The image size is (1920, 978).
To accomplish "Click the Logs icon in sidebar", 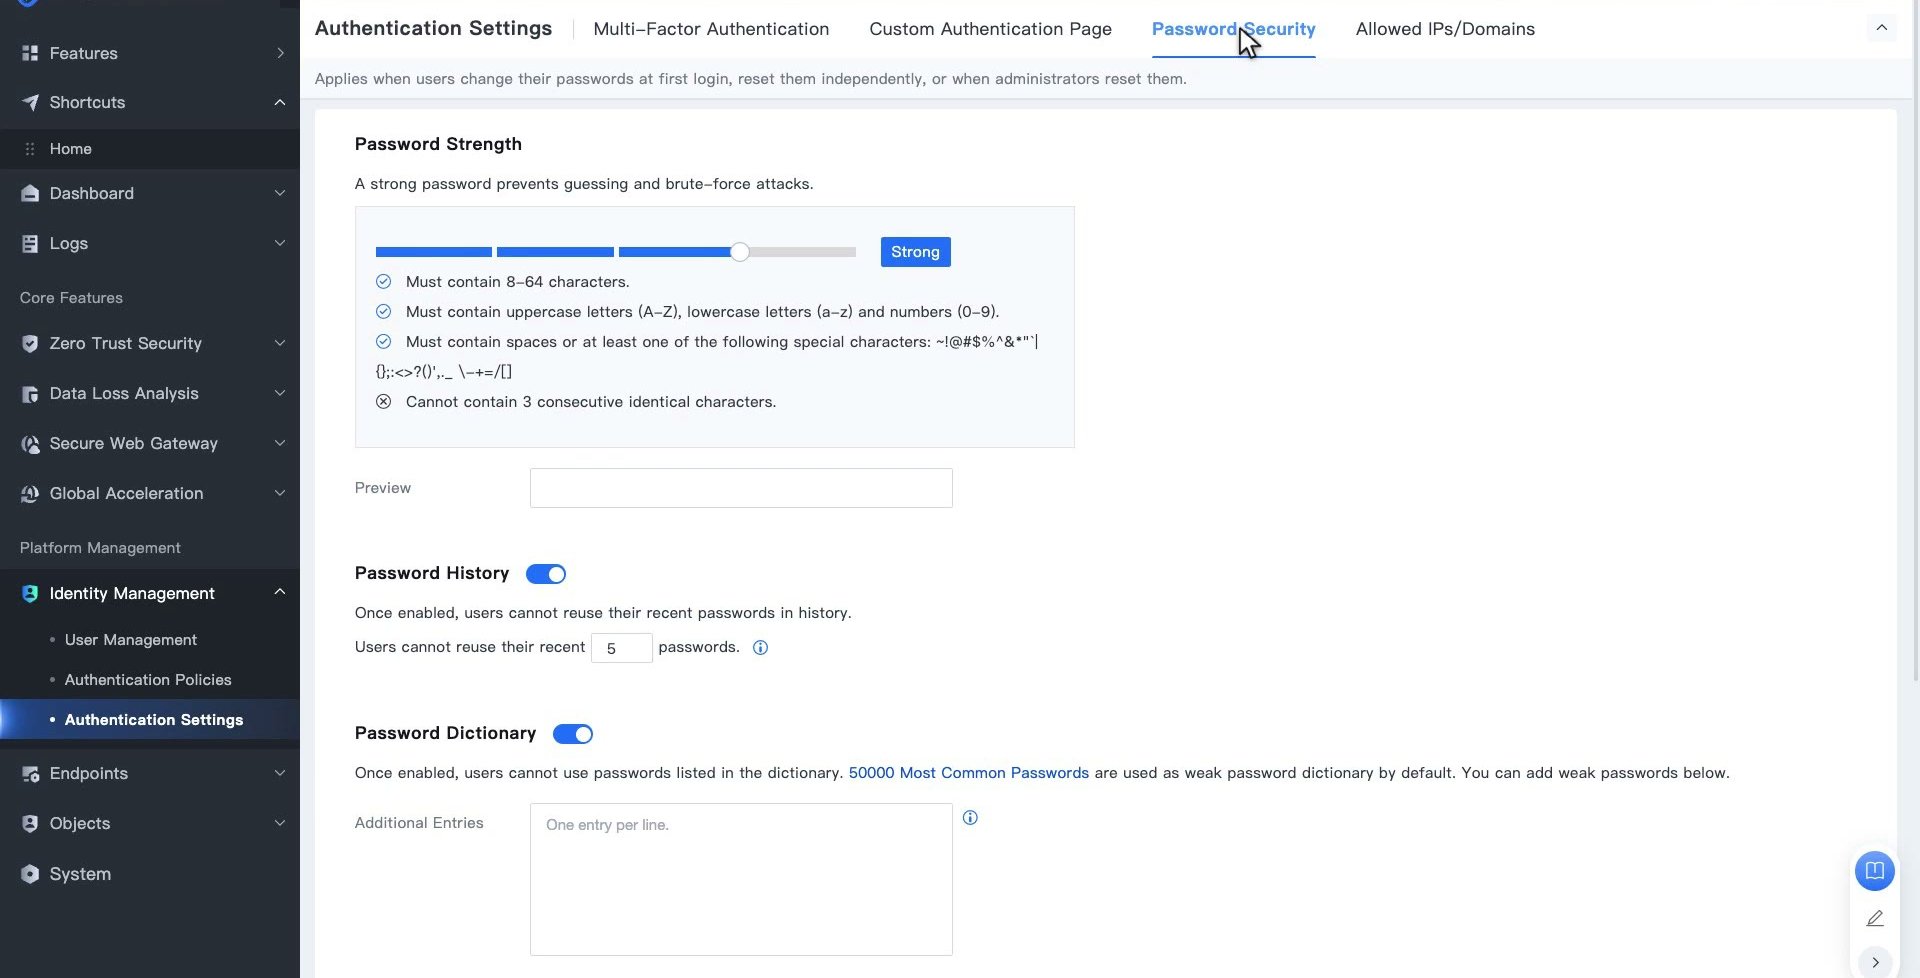I will pyautogui.click(x=30, y=243).
